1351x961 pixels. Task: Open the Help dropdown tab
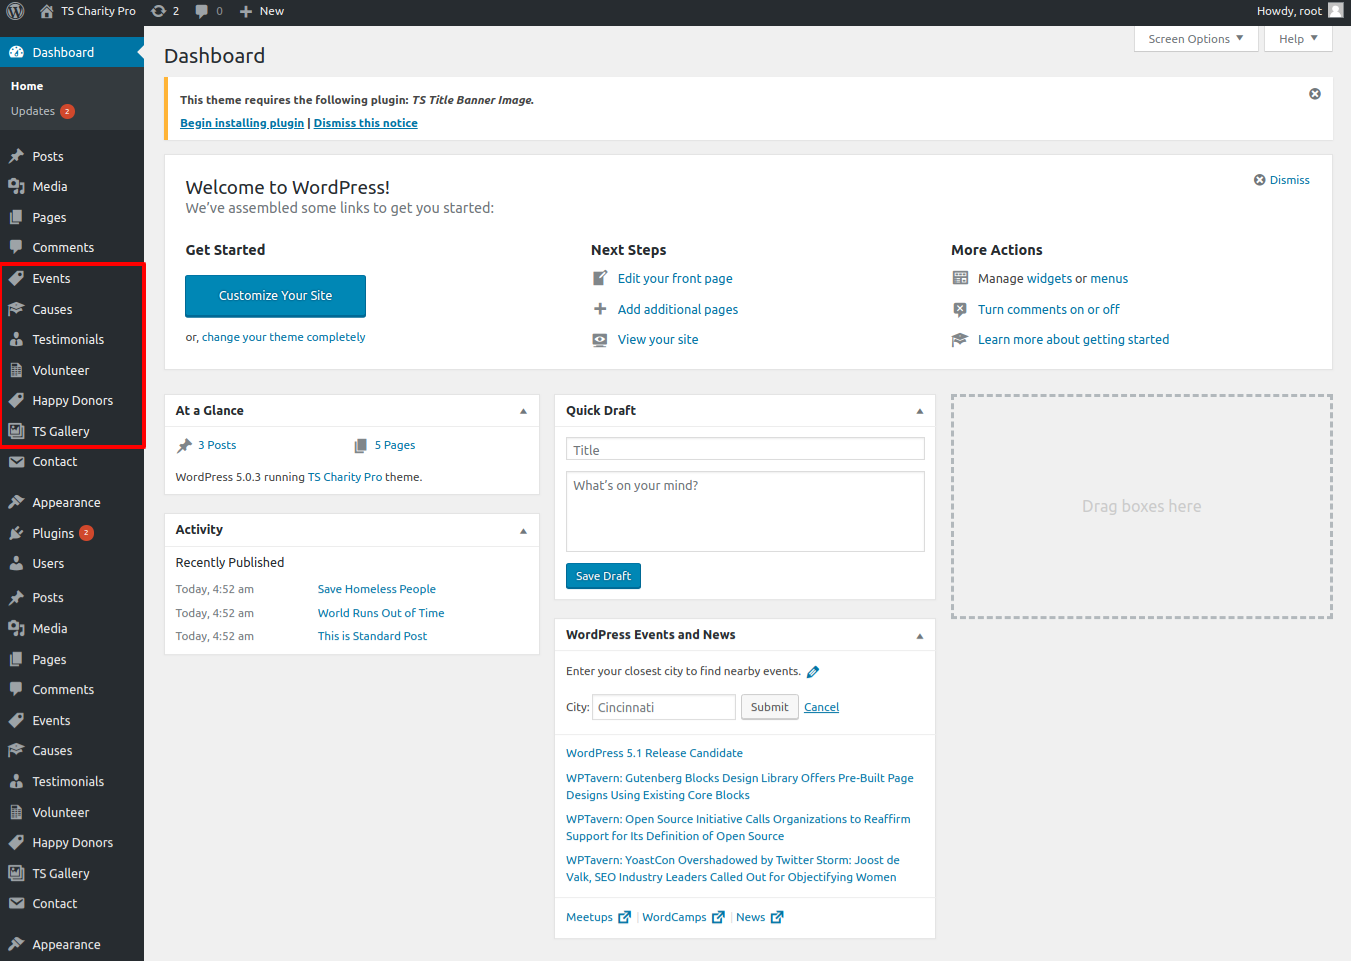click(x=1297, y=39)
